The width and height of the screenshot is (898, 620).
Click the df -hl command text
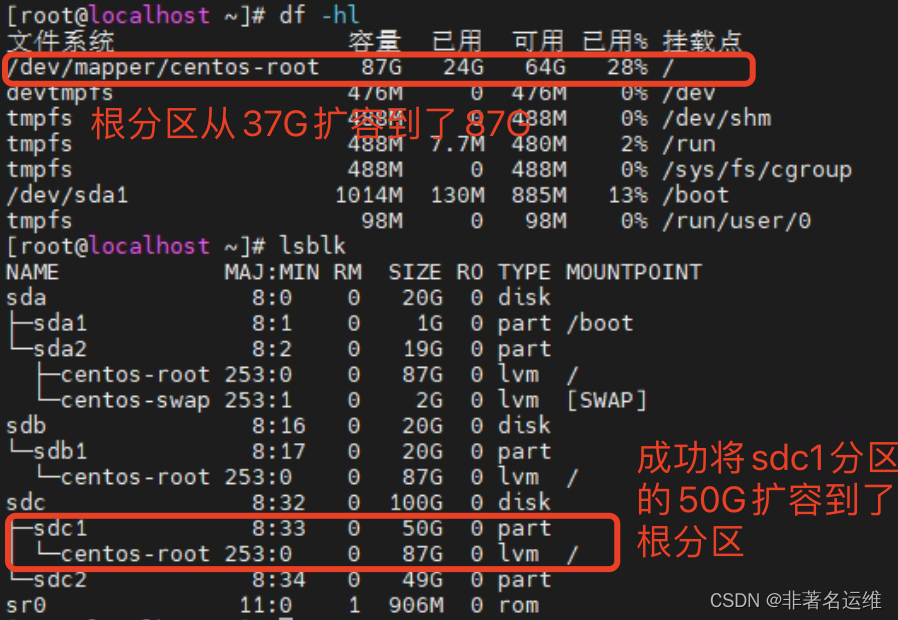pos(319,15)
